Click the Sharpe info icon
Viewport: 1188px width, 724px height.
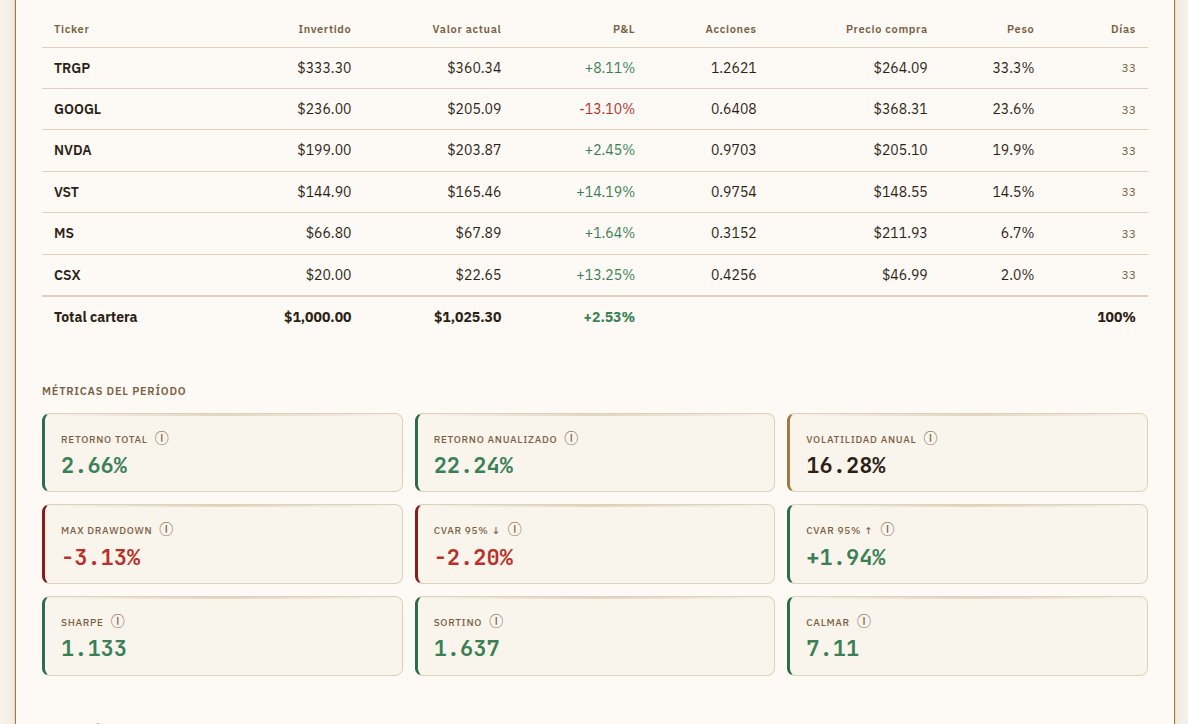[117, 621]
